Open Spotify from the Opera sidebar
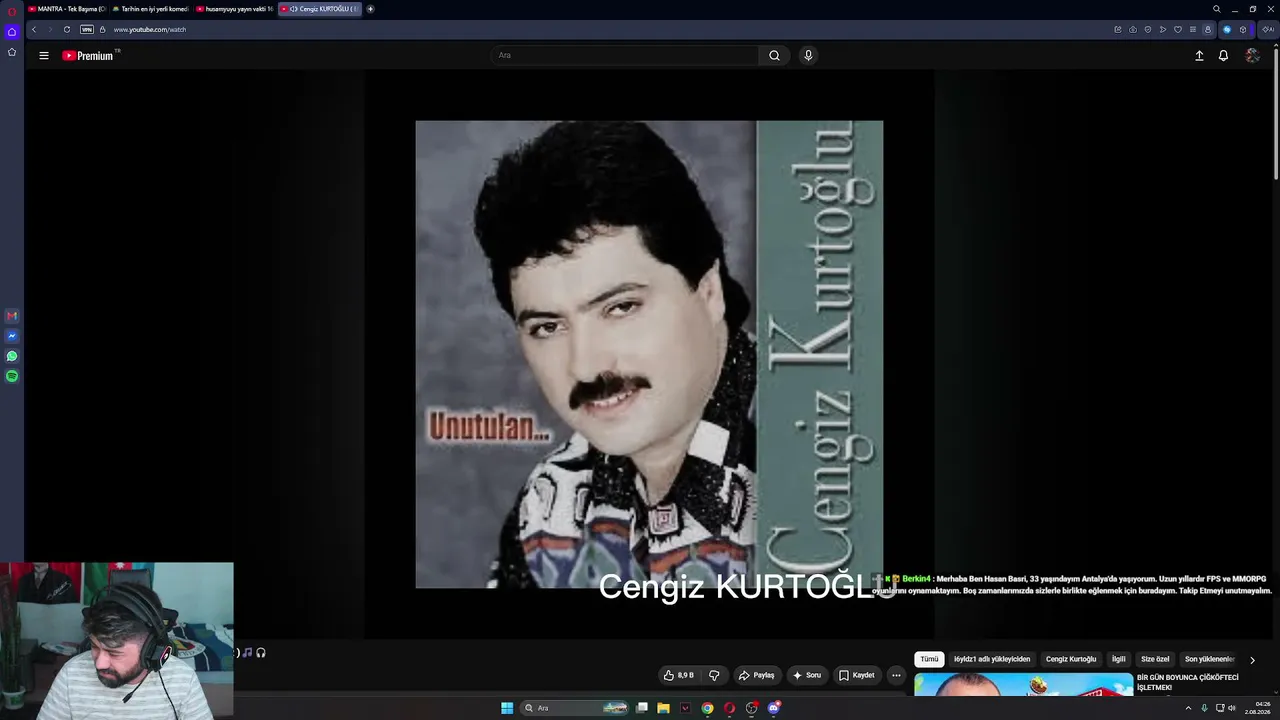Viewport: 1280px width, 720px height. 12,376
